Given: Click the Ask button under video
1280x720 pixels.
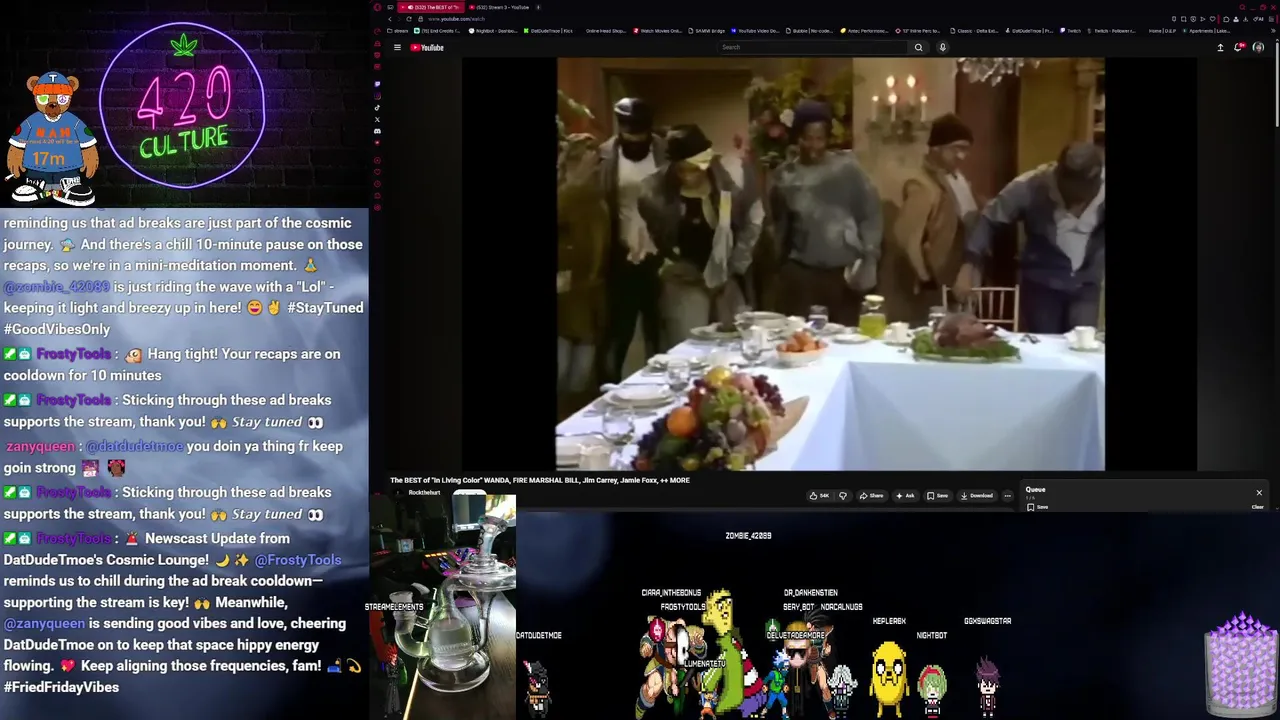Looking at the screenshot, I should pyautogui.click(x=905, y=495).
